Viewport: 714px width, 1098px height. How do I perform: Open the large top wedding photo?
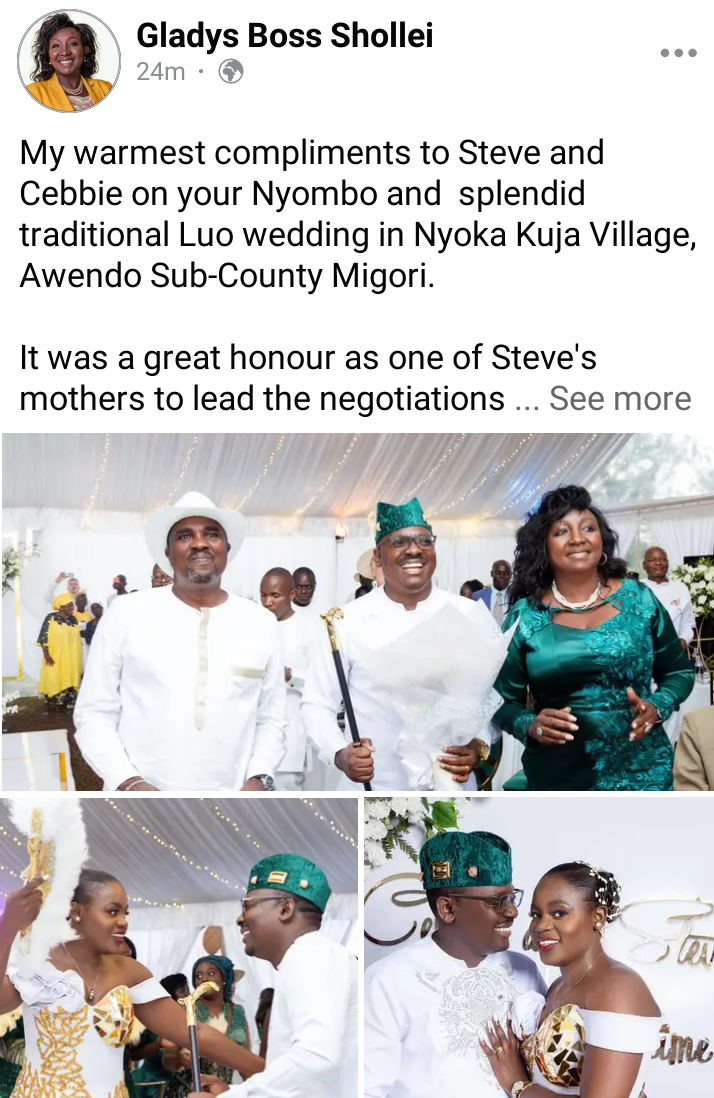coord(357,612)
